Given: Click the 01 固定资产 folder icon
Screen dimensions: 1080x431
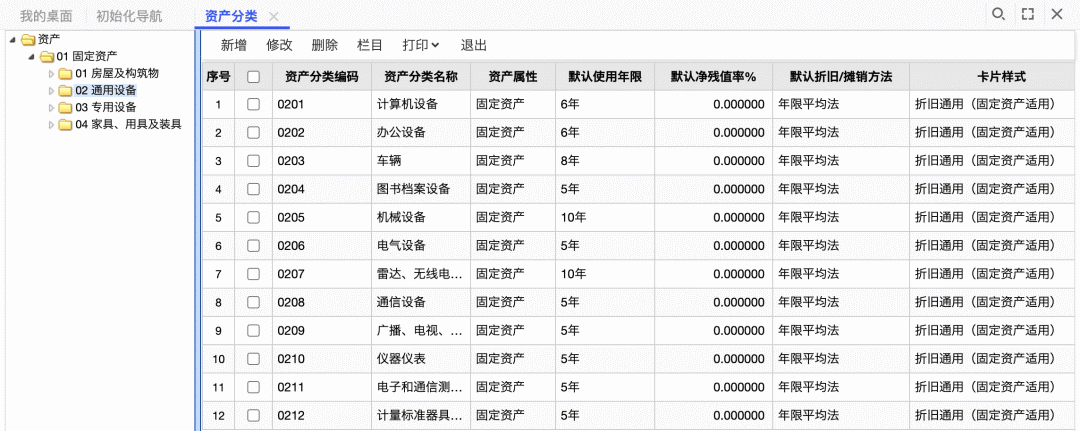Looking at the screenshot, I should click(x=46, y=56).
